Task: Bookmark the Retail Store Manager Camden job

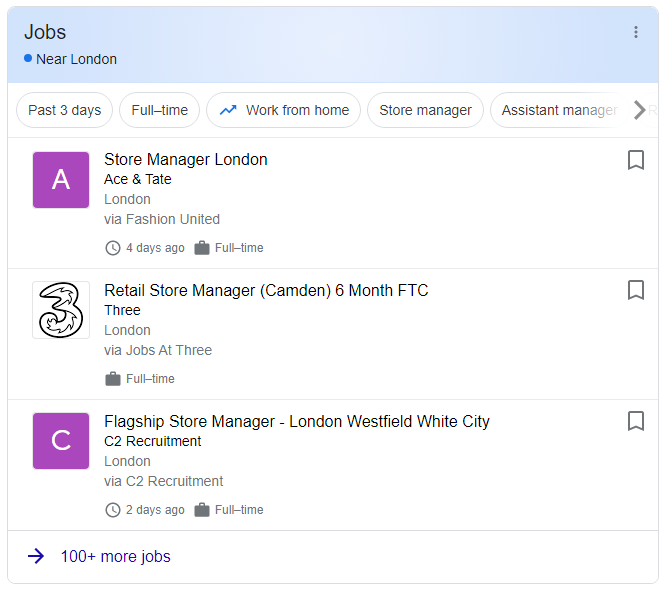Action: [x=635, y=290]
